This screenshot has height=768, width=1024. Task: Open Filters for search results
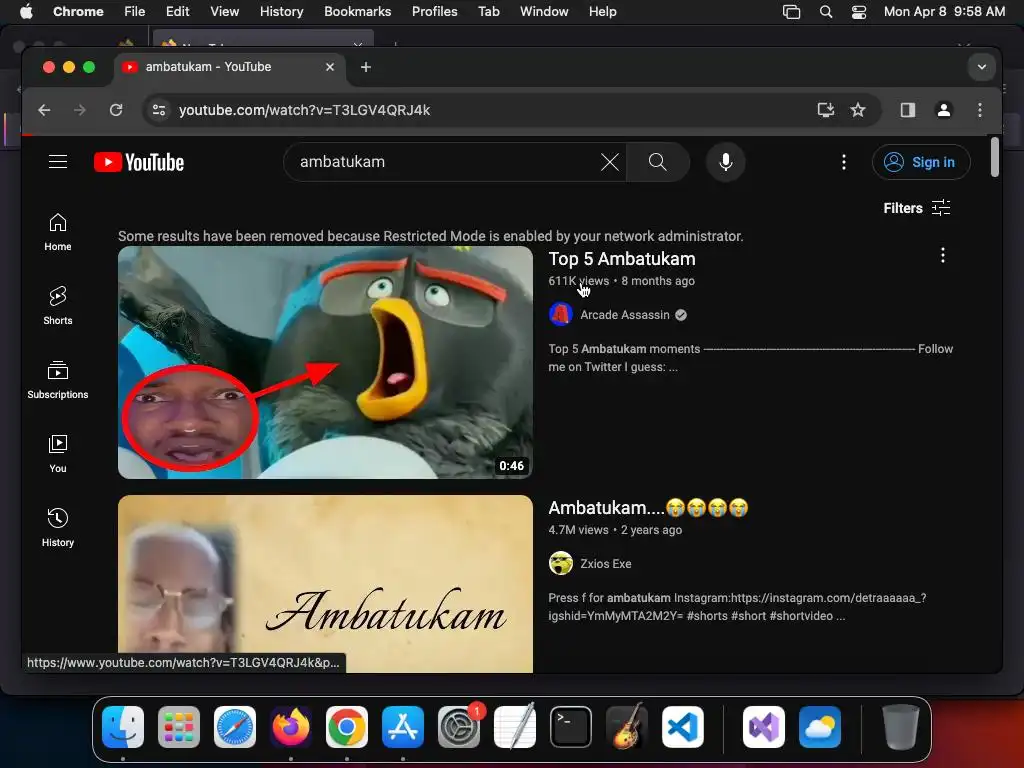coord(916,208)
